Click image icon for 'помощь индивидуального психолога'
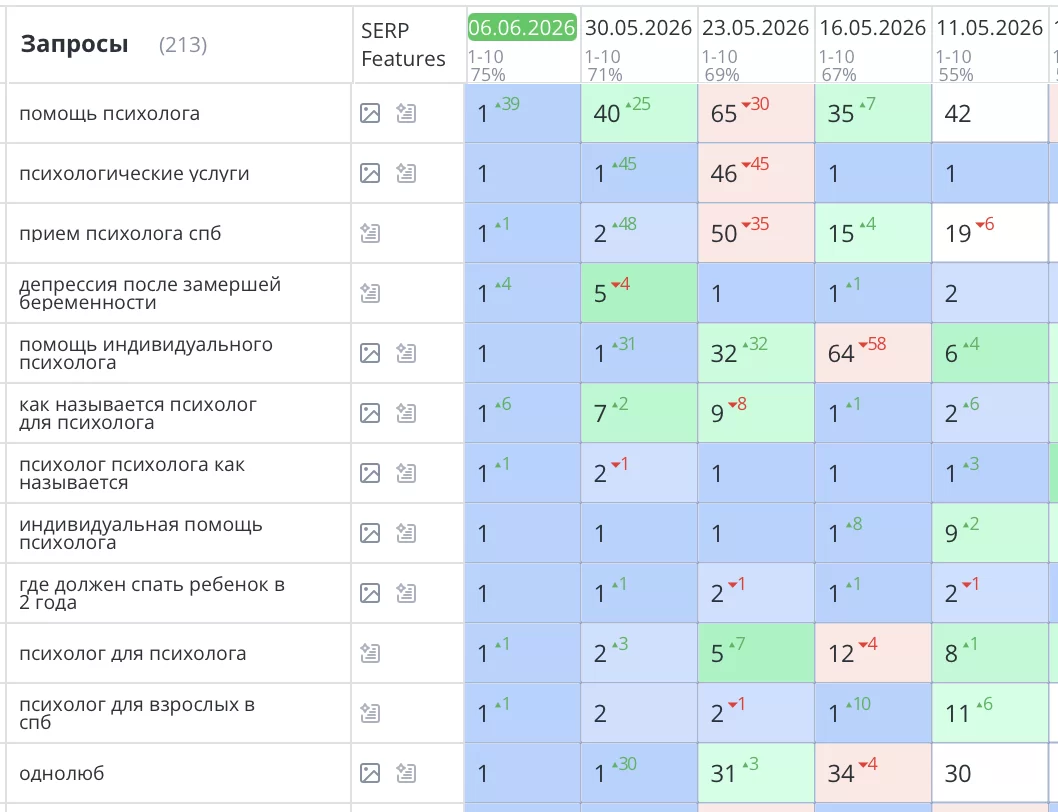 (370, 353)
